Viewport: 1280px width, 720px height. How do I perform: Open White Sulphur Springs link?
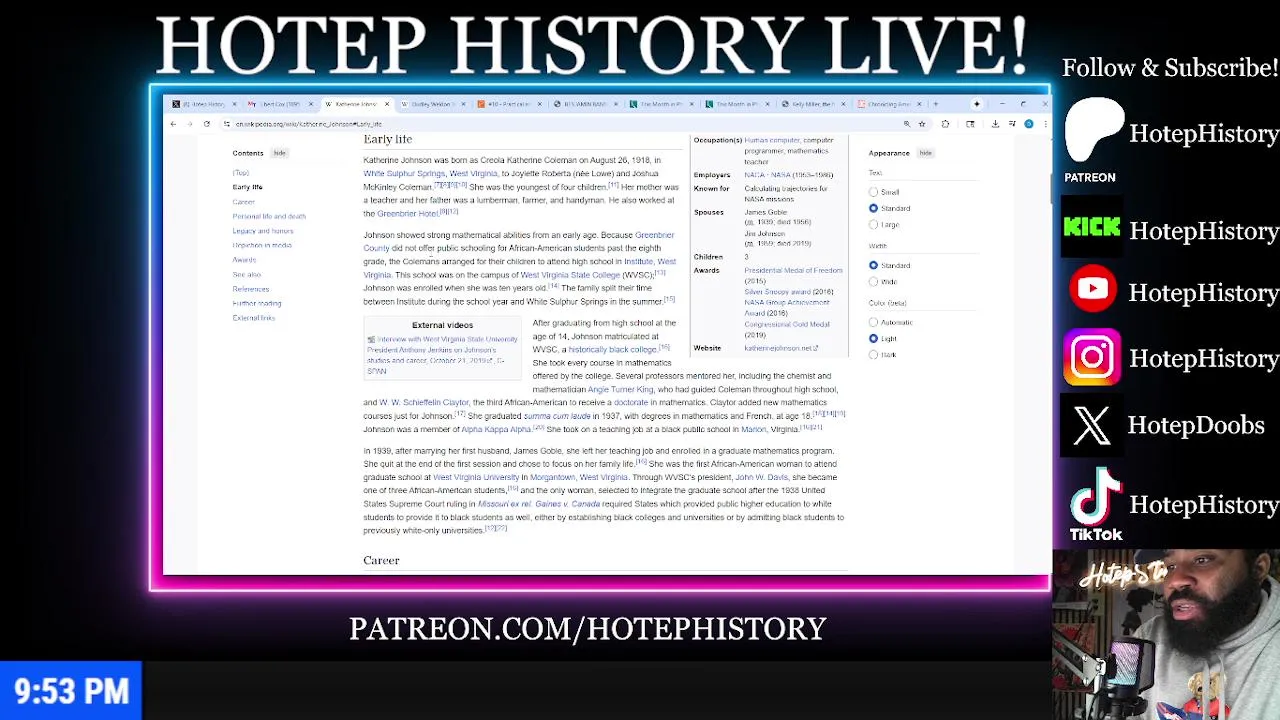[x=404, y=173]
